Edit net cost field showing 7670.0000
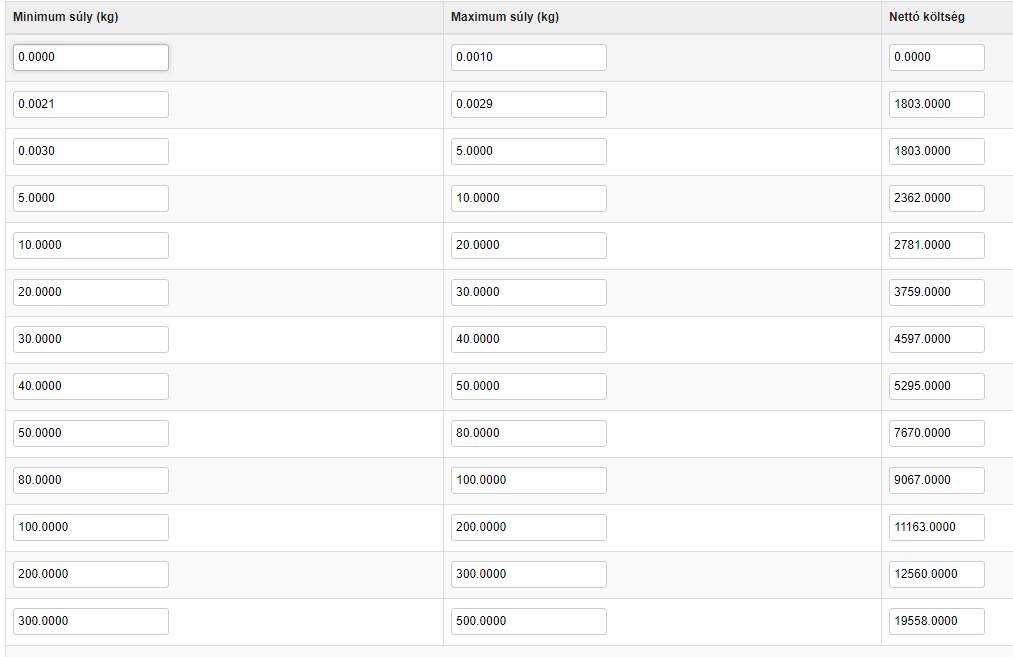Viewport: 1013px width, 657px height. (x=936, y=433)
